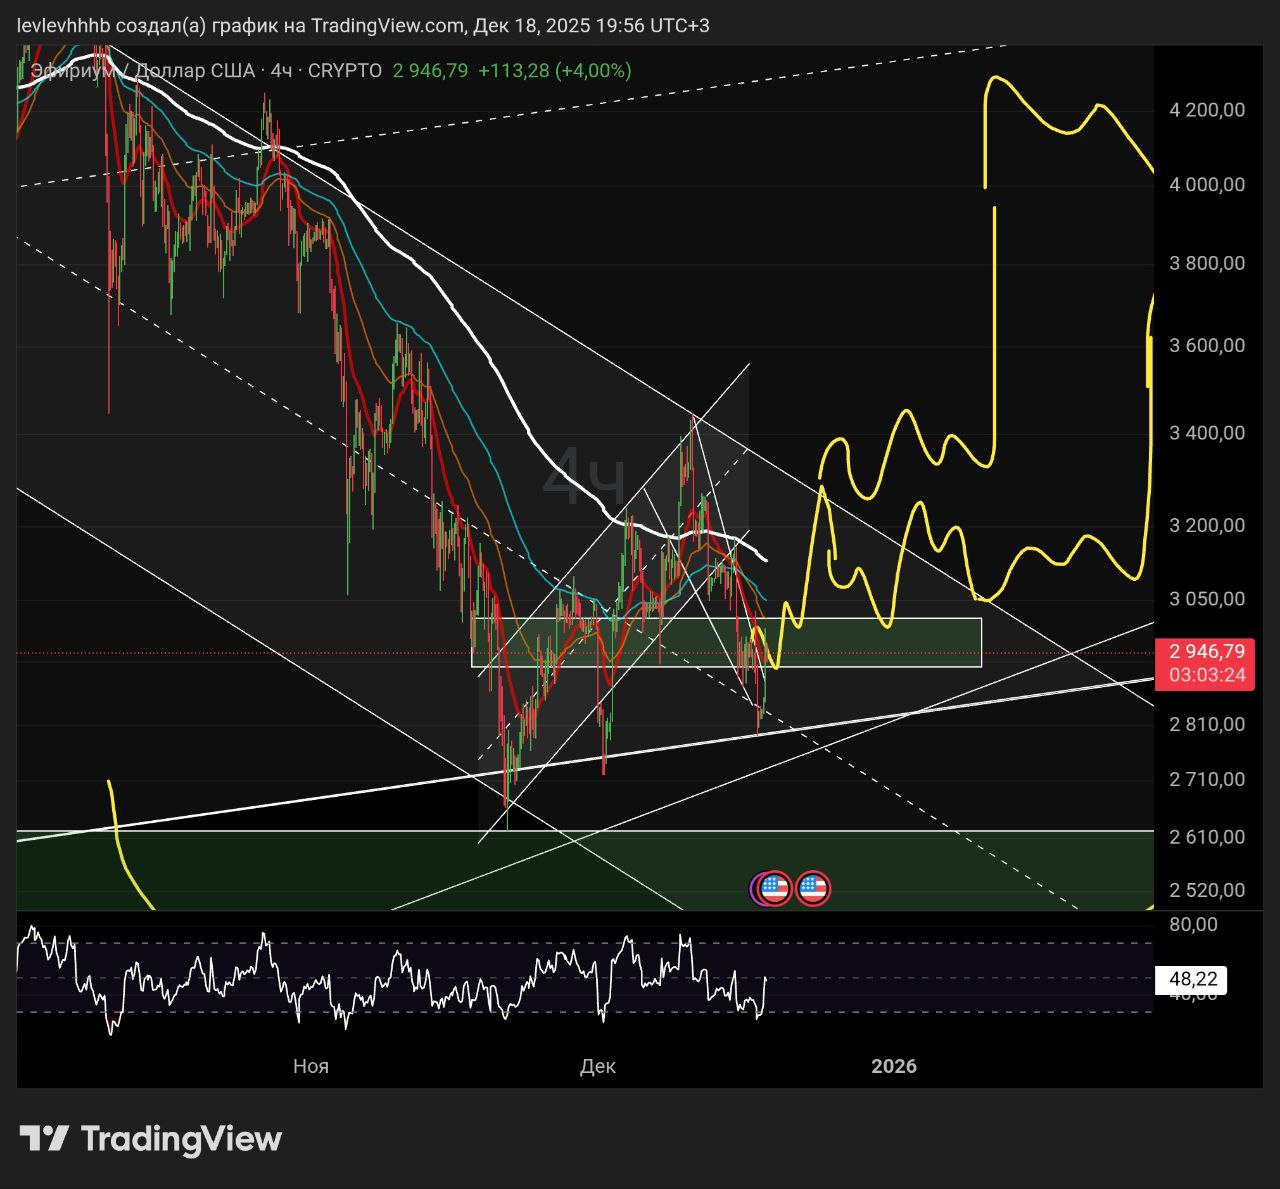Image resolution: width=1280 pixels, height=1189 pixels.
Task: Click the 2 810,00 price axis label
Action: pyautogui.click(x=1207, y=724)
